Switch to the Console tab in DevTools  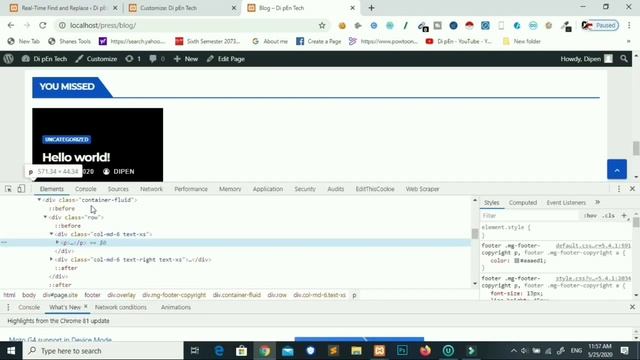(86, 189)
